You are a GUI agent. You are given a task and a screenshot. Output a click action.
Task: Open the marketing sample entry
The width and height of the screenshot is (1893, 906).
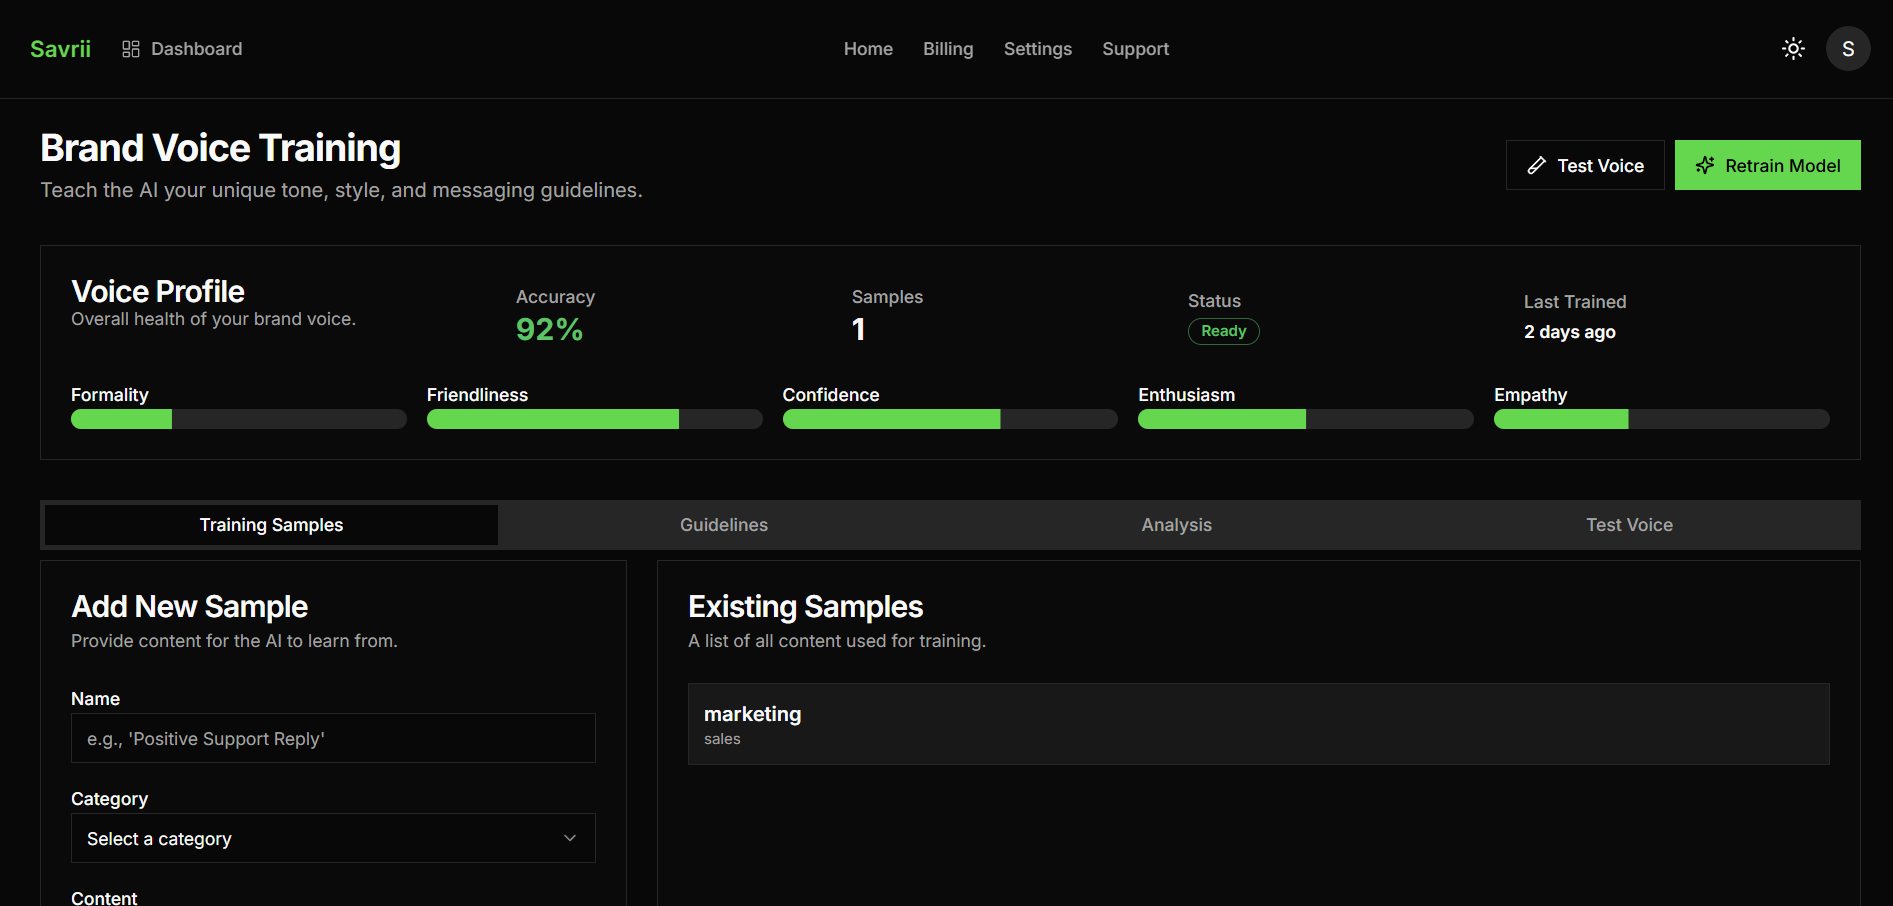(1259, 724)
